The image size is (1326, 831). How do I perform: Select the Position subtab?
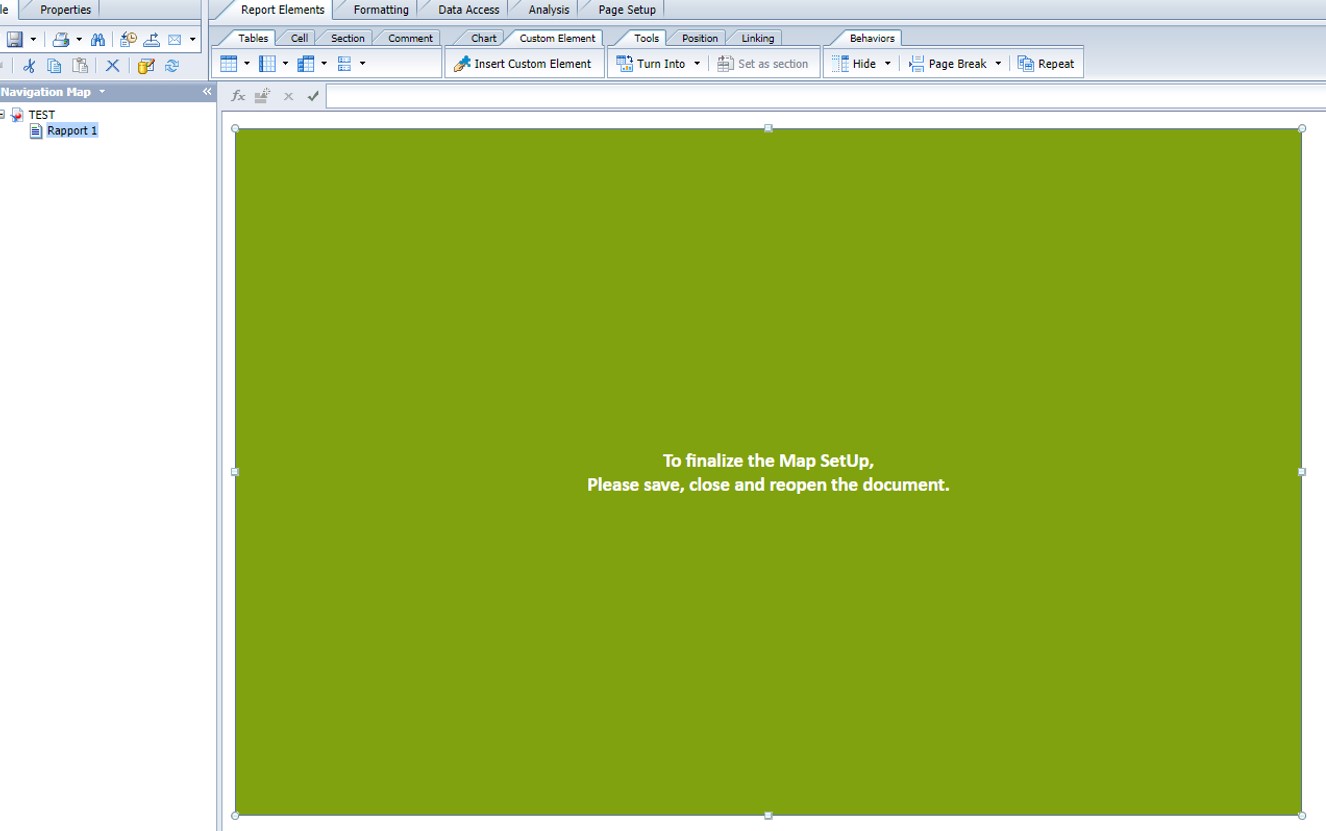click(699, 38)
